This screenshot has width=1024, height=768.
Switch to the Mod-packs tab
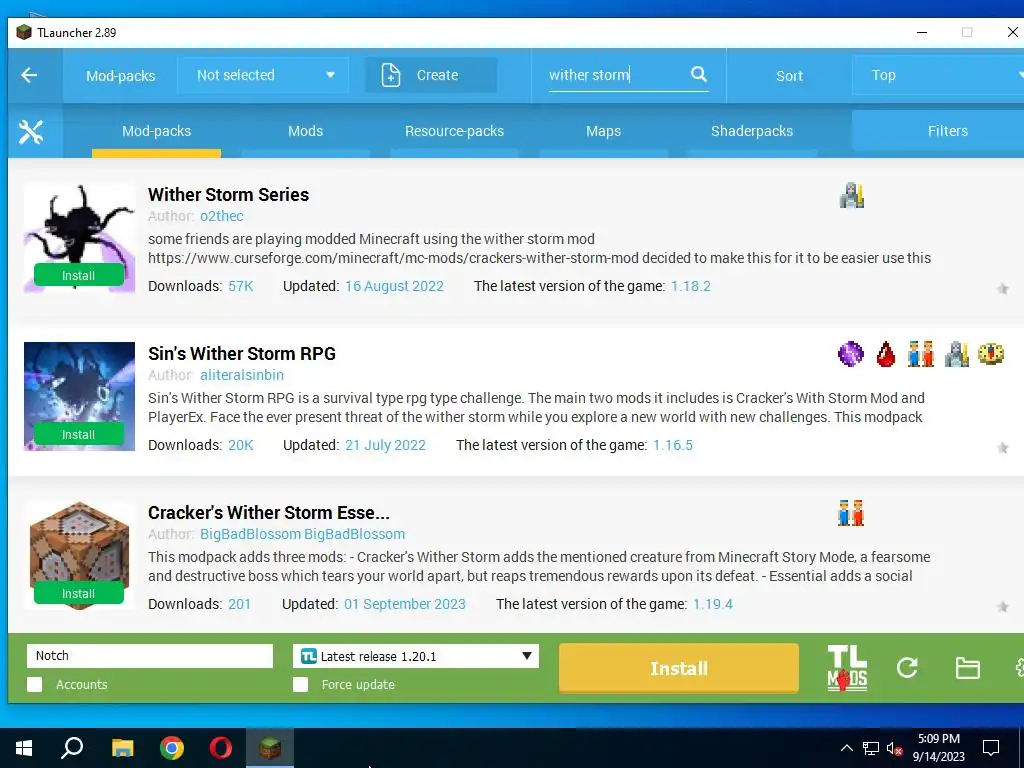click(x=157, y=131)
